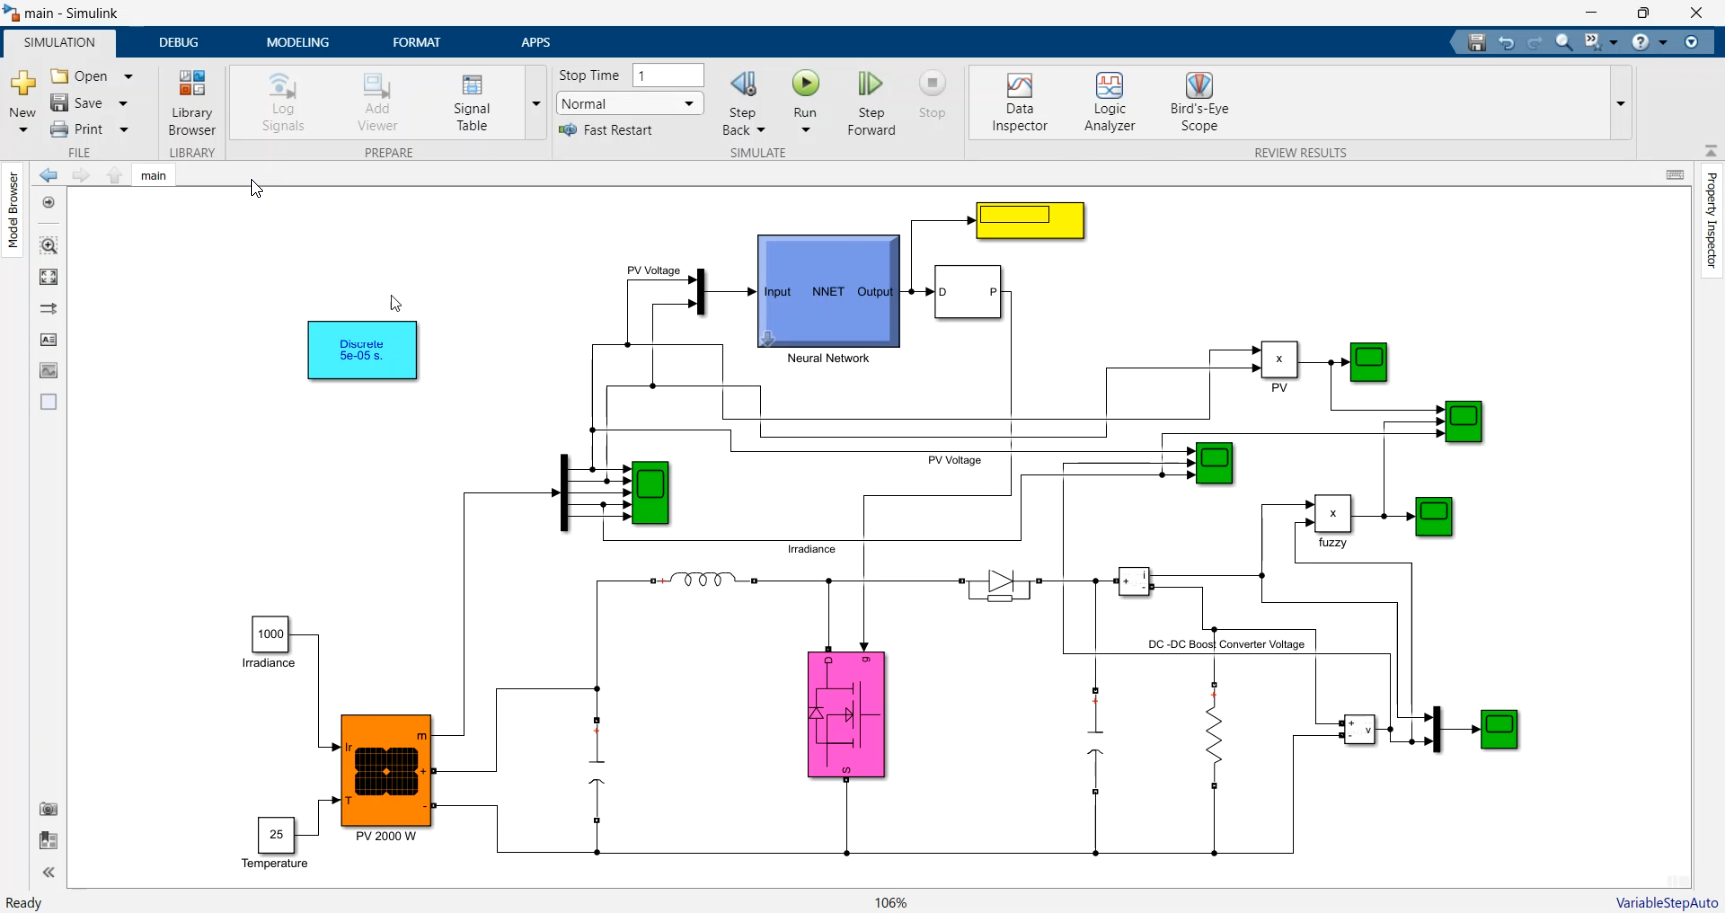Click the Open file button

79,76
